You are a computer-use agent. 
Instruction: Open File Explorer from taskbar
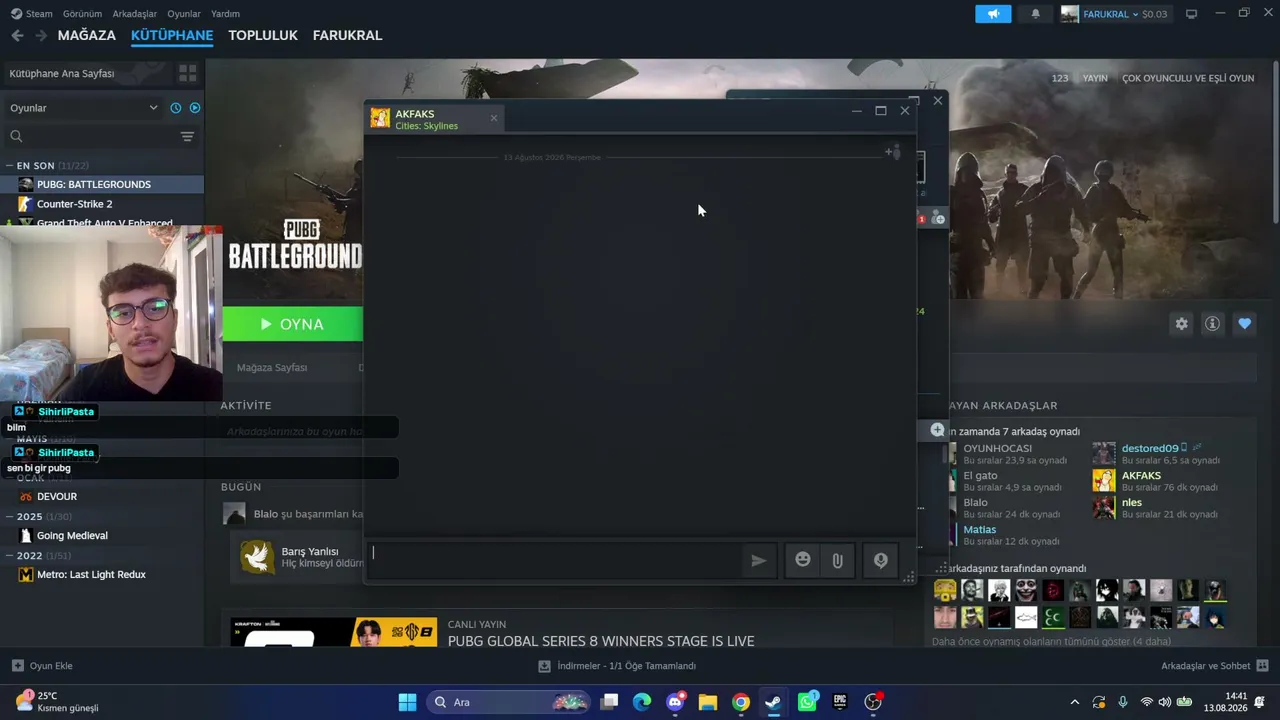tap(708, 702)
